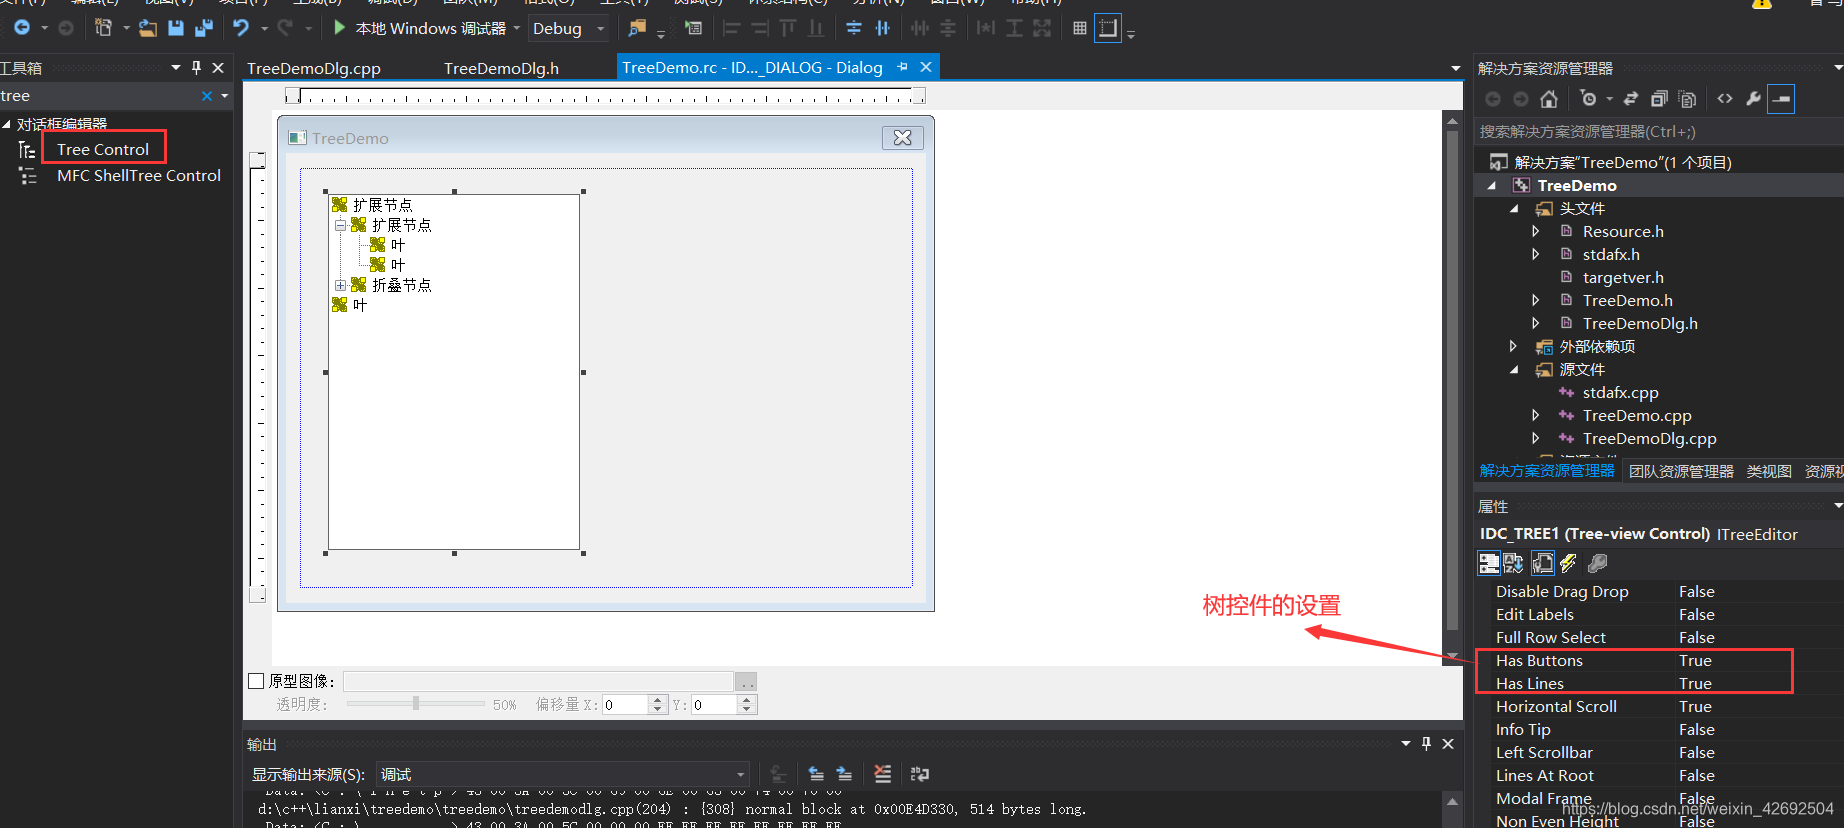The height and width of the screenshot is (828, 1844).
Task: Collapse the 源文件 folder
Action: click(1514, 369)
